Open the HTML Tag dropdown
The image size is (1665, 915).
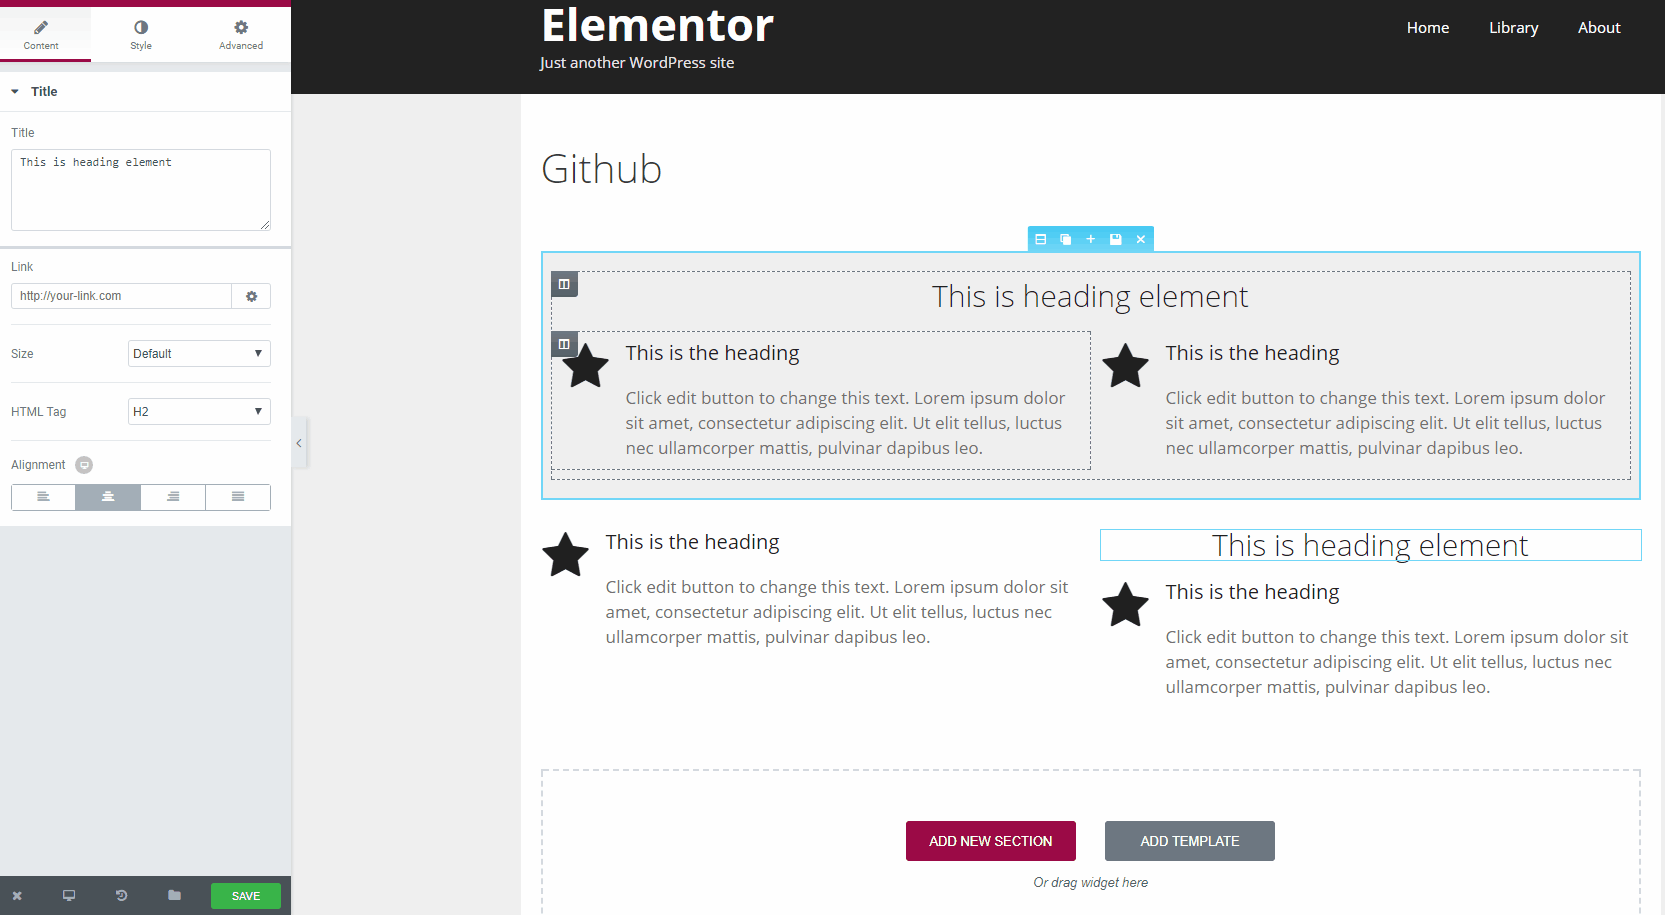click(x=198, y=411)
